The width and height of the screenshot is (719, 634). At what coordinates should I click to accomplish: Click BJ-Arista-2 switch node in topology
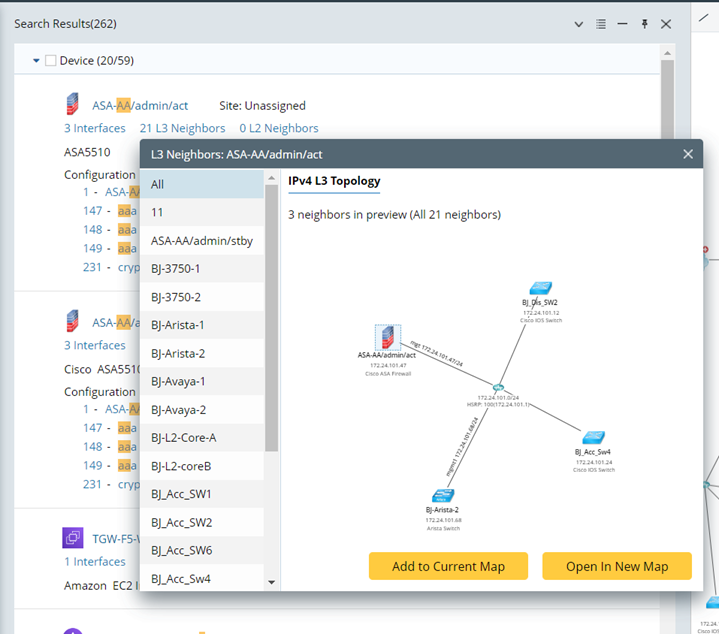click(x=443, y=496)
